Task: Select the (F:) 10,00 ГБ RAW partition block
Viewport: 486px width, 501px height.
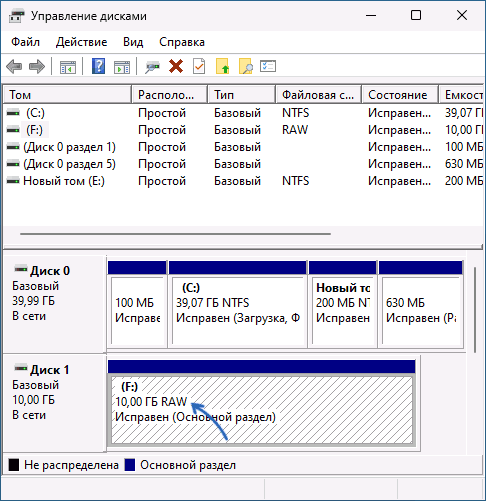Action: click(262, 403)
